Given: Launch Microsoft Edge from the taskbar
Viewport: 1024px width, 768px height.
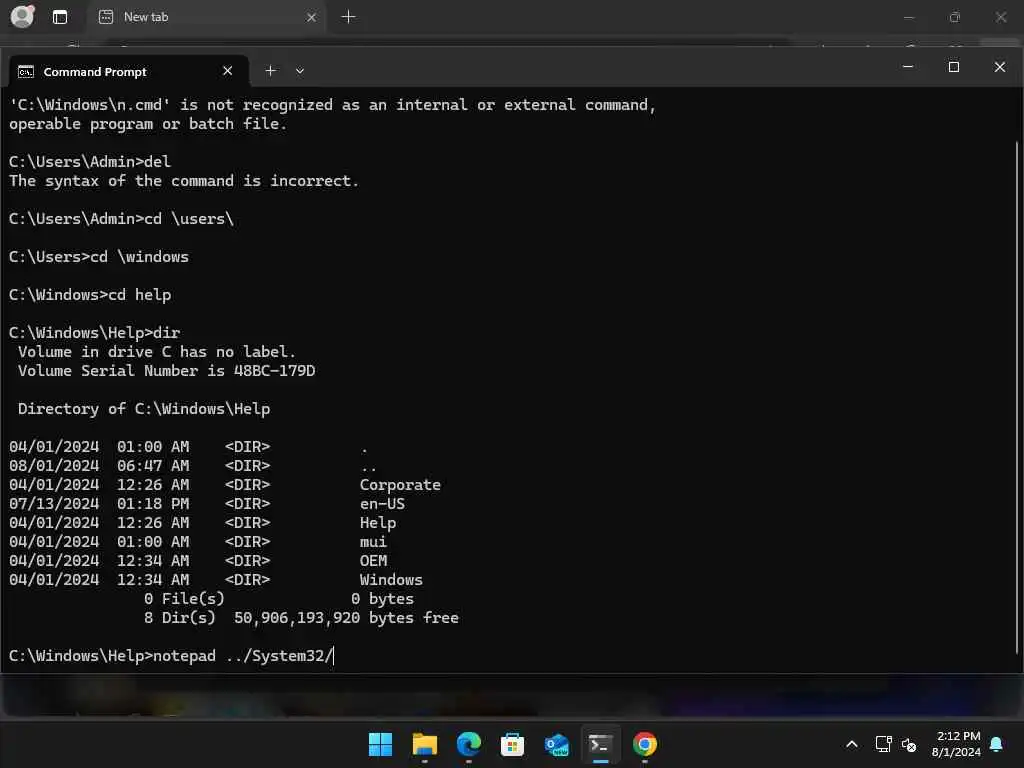Looking at the screenshot, I should tap(468, 744).
